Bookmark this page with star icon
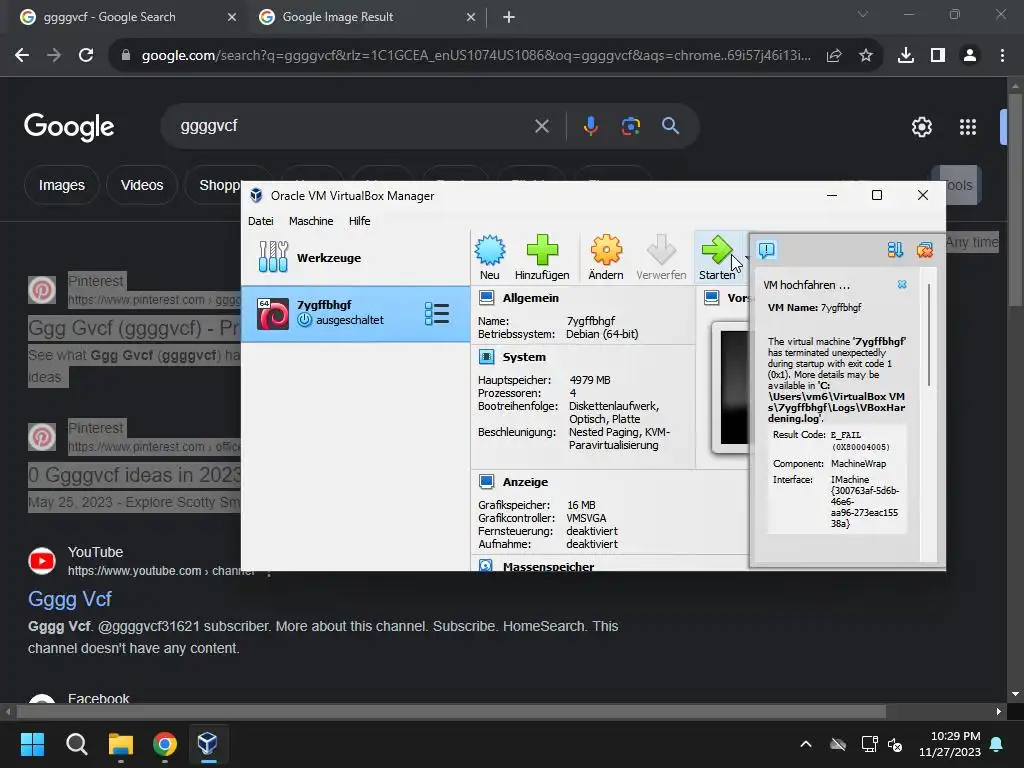This screenshot has height=768, width=1024. pos(866,56)
